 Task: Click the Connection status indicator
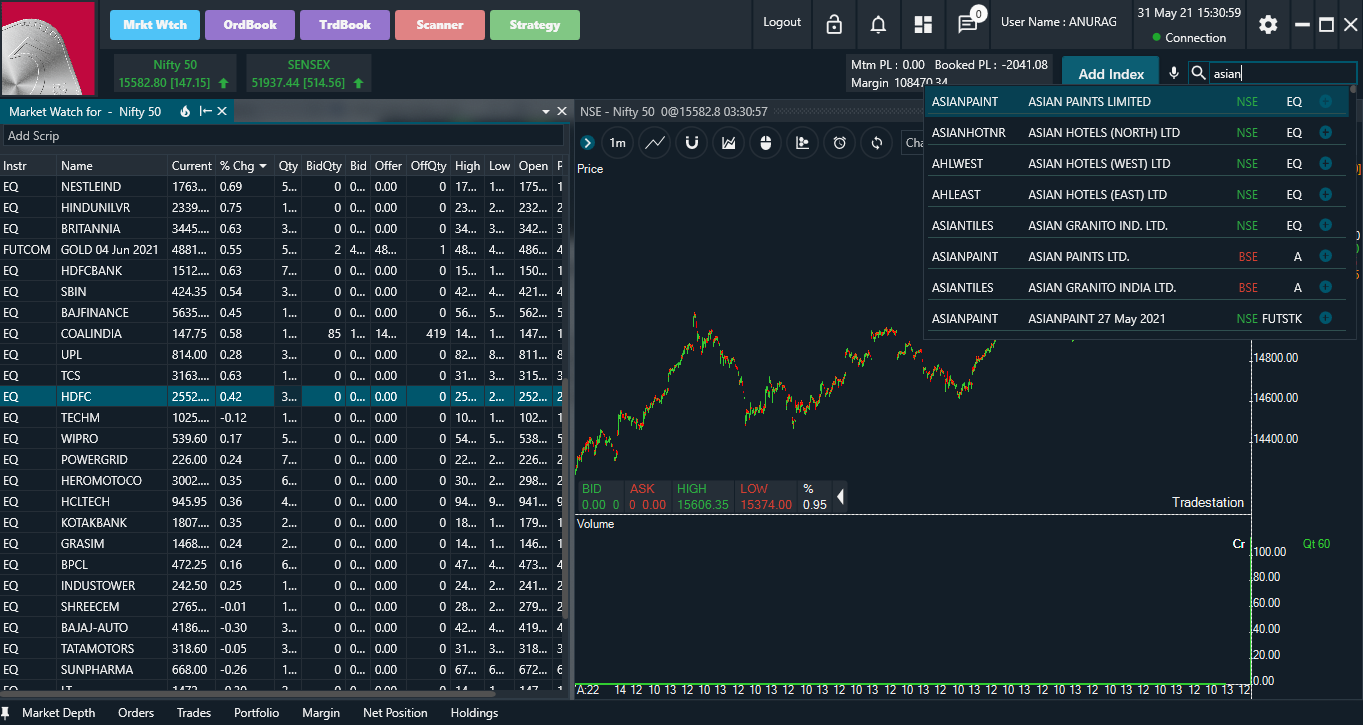1189,37
